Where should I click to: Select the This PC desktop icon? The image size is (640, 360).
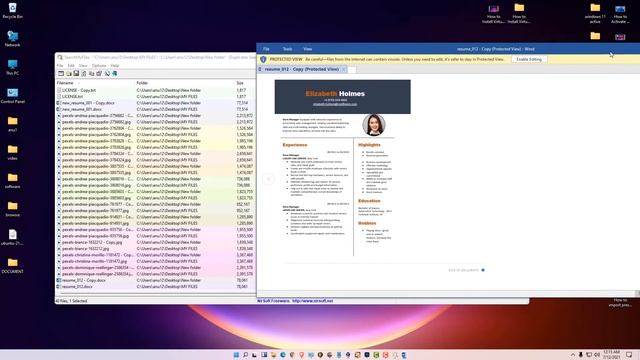tap(12, 67)
